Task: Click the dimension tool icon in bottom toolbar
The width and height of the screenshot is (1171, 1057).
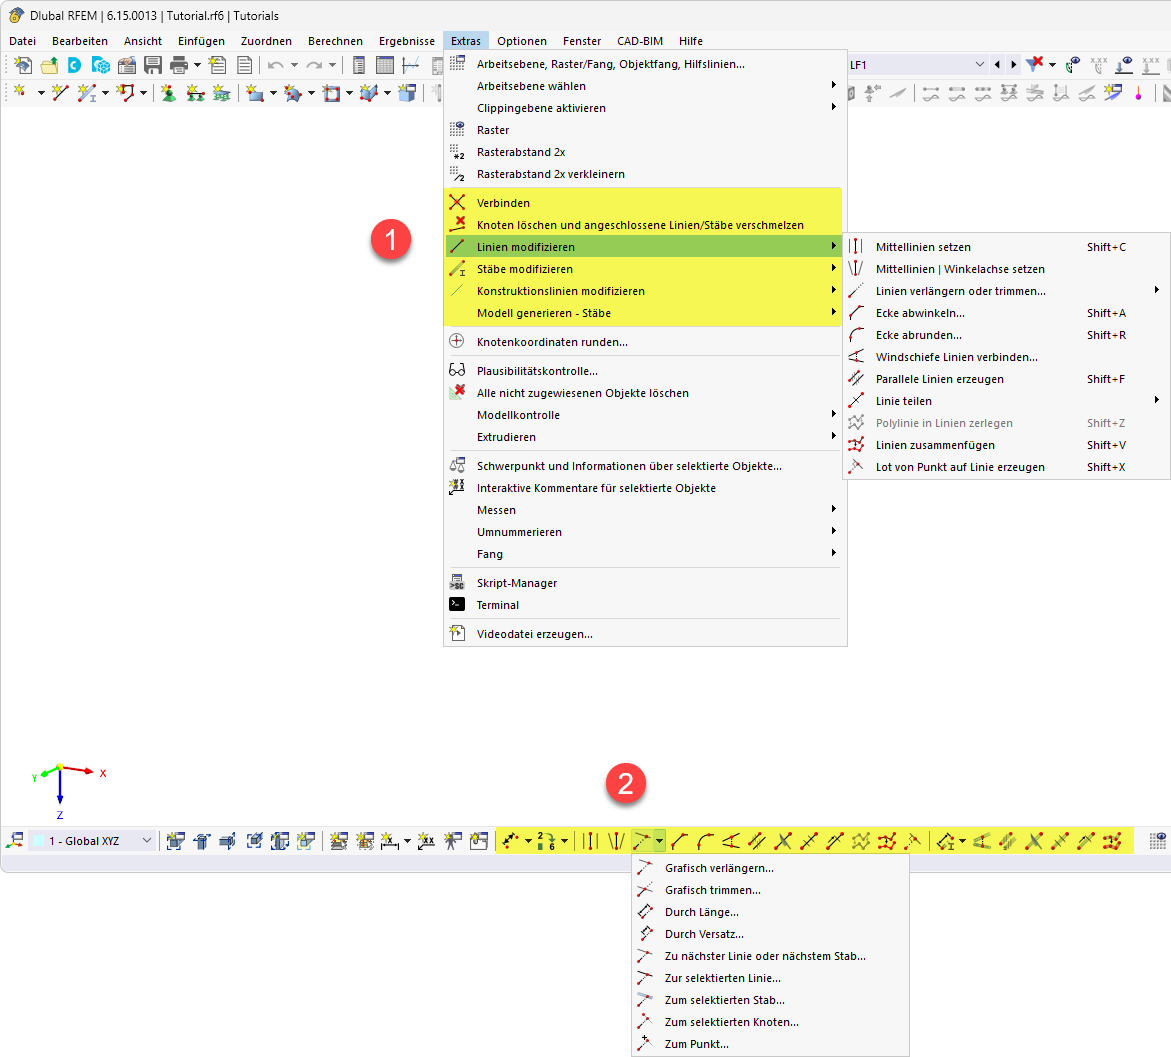Action: pos(389,841)
